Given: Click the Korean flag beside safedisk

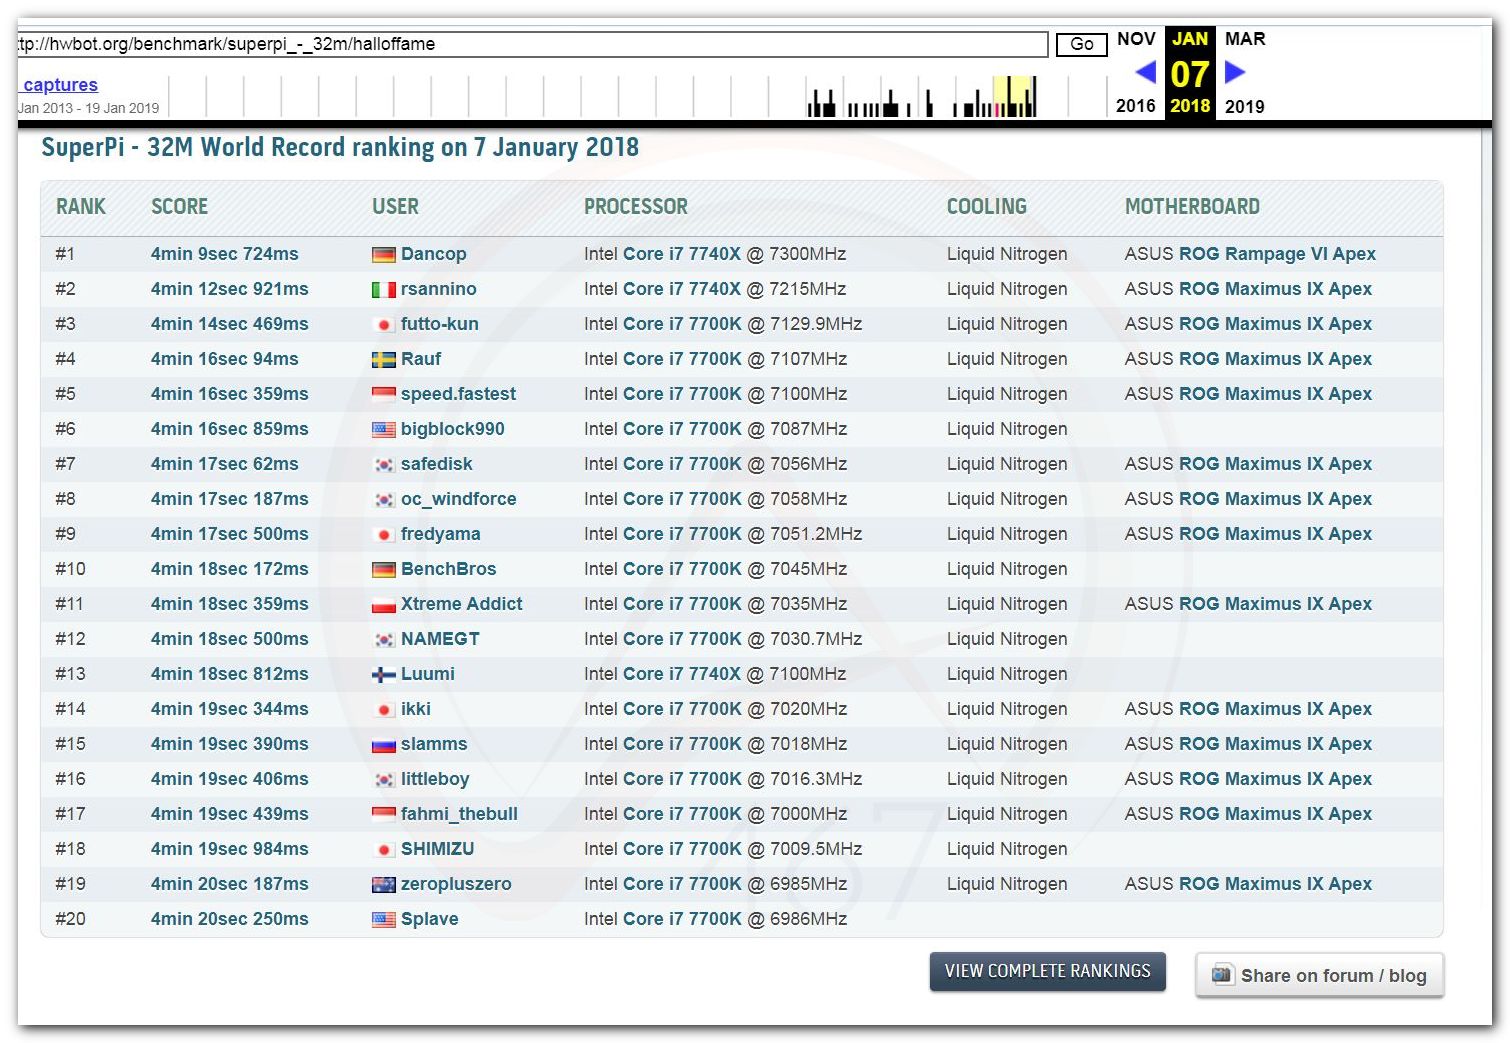Looking at the screenshot, I should (x=383, y=465).
